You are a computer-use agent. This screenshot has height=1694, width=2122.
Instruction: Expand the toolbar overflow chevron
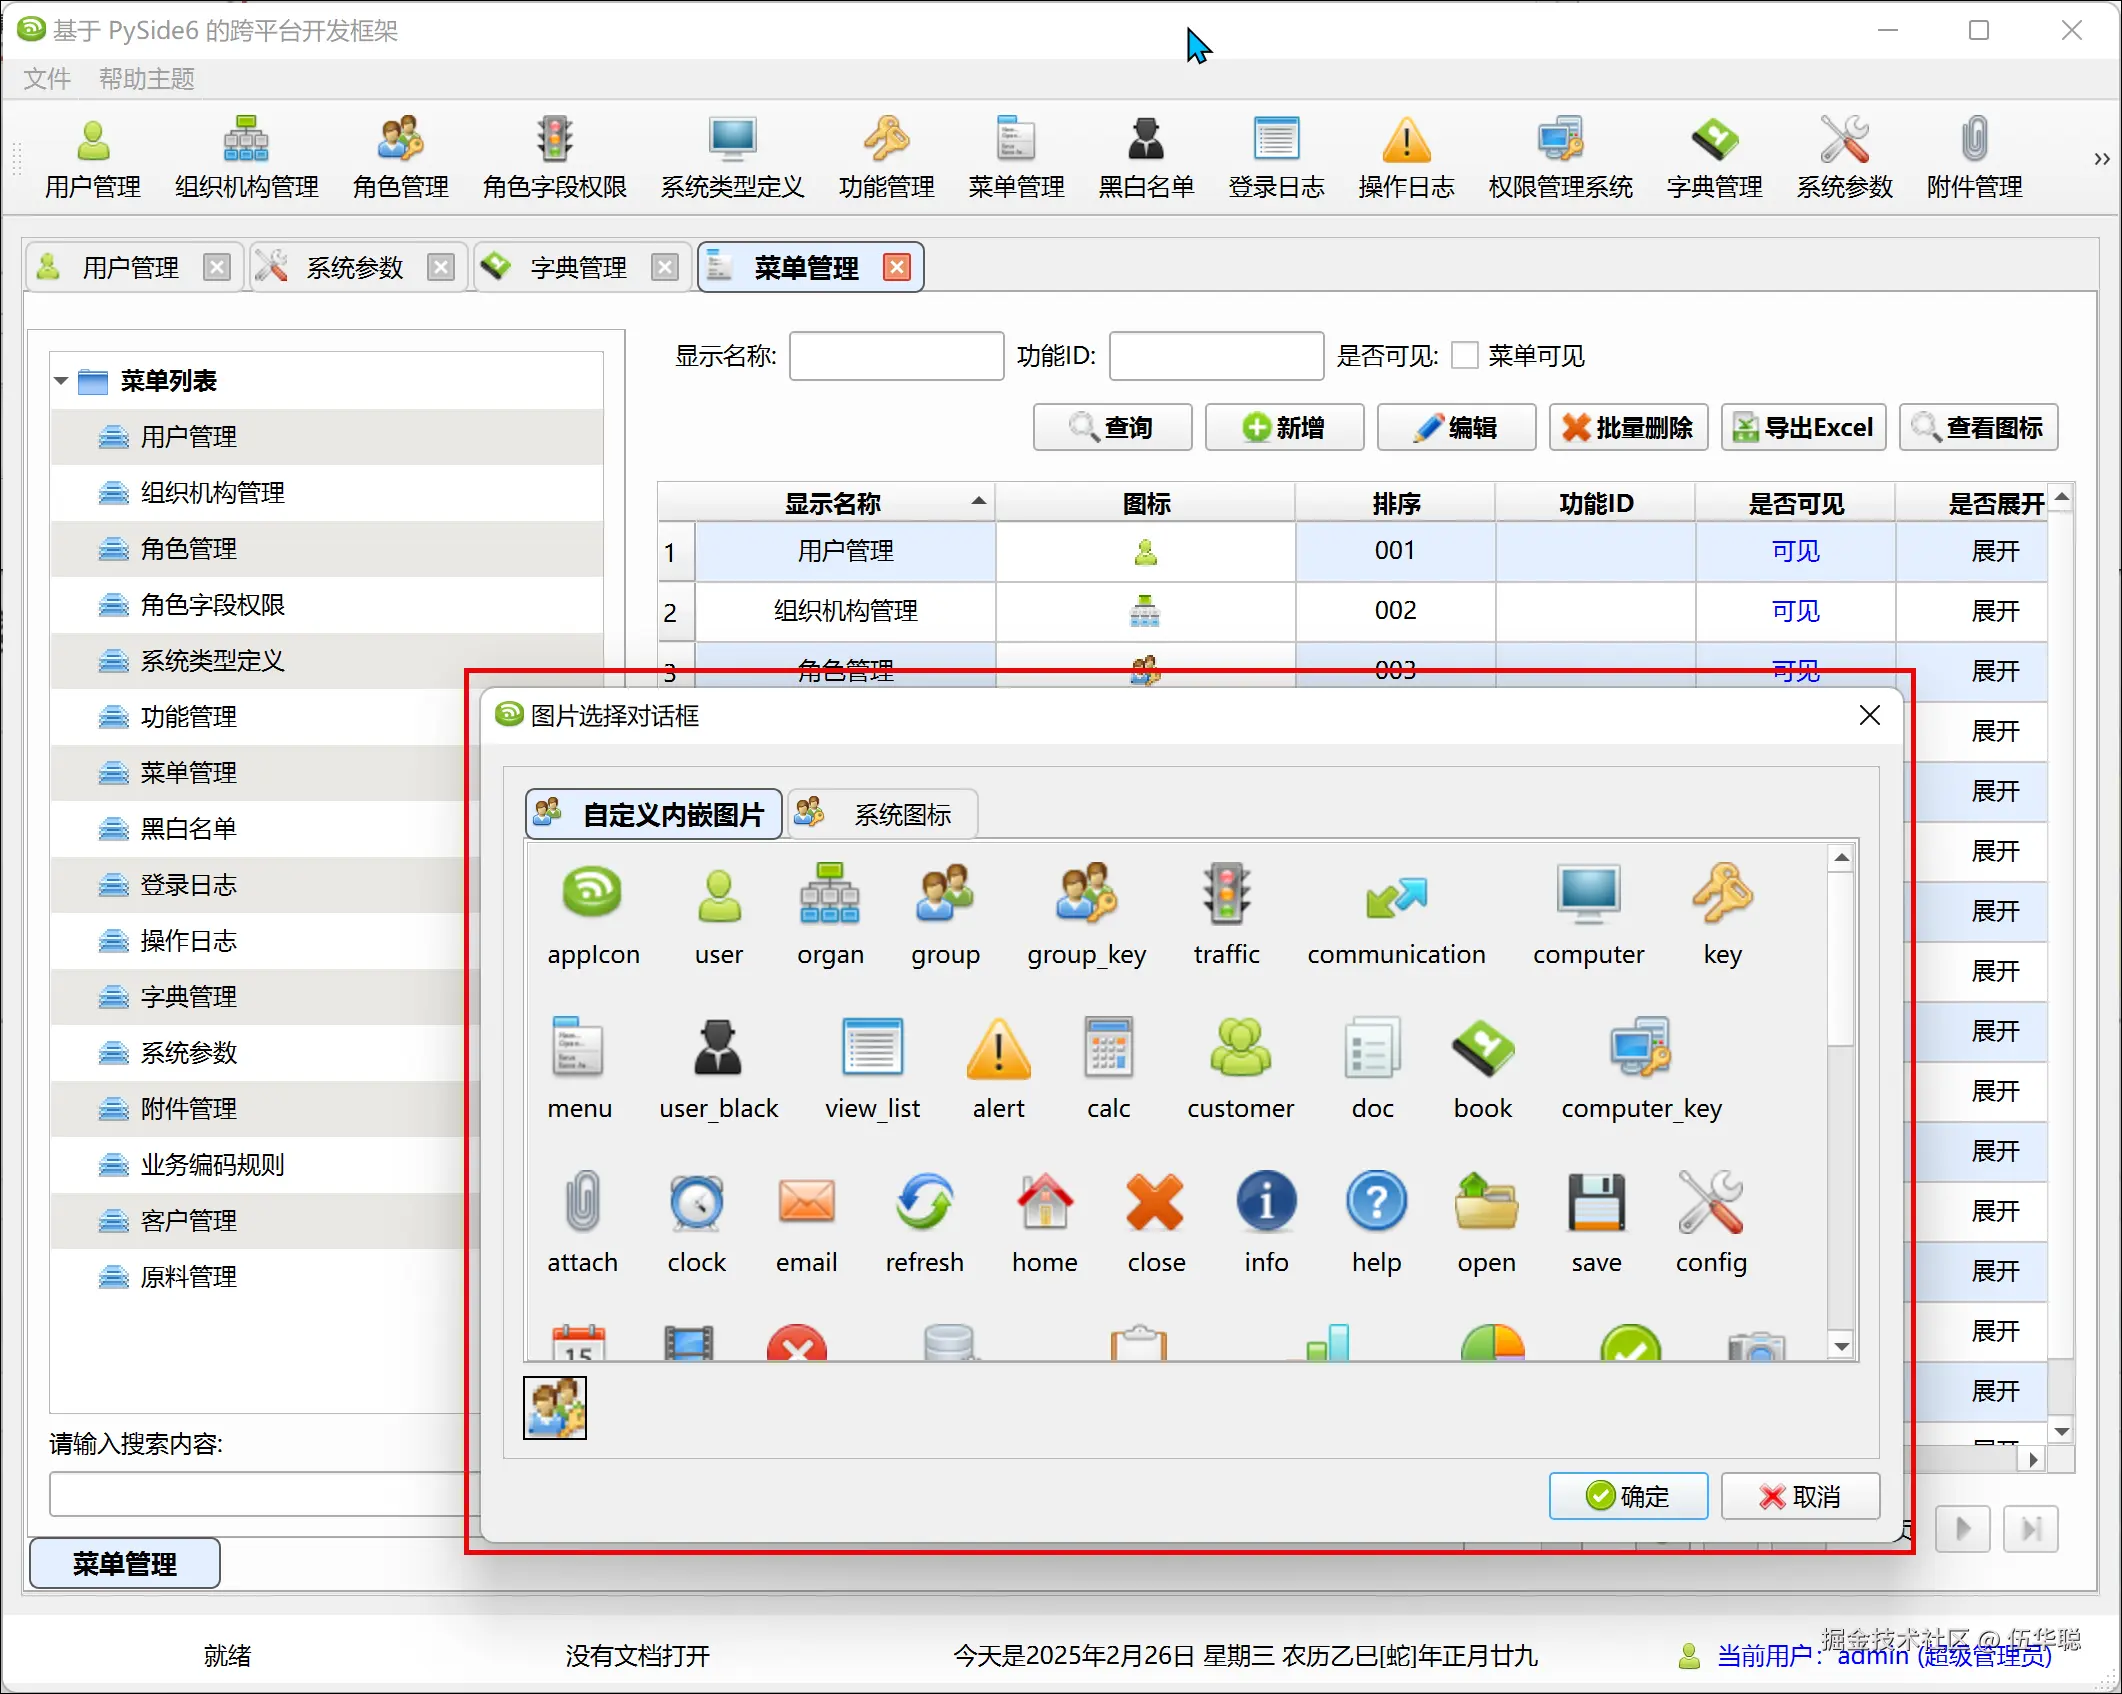point(2101,159)
